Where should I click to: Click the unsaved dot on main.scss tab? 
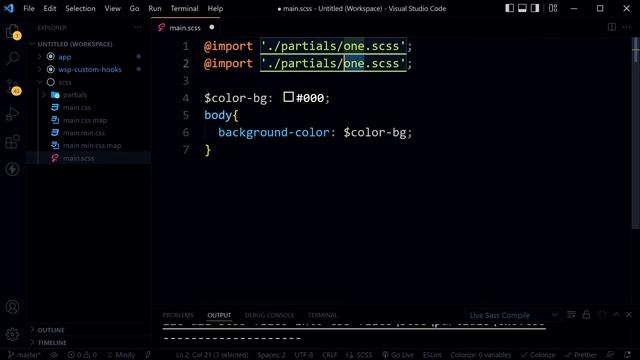click(x=211, y=27)
